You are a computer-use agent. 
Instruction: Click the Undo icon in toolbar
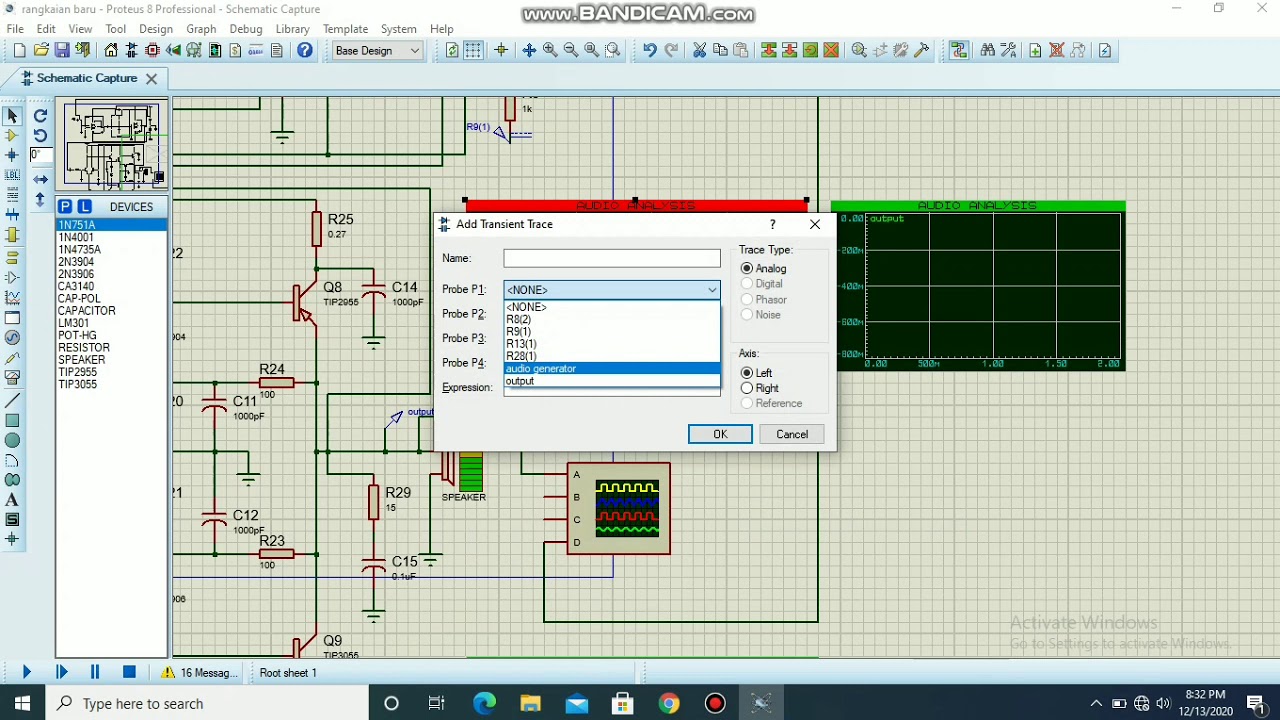650,50
